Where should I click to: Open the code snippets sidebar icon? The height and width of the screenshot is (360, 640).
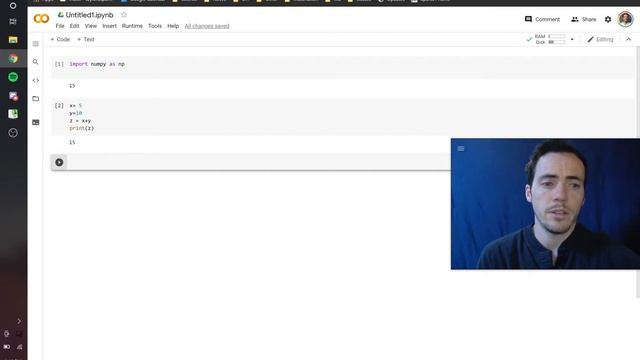(36, 80)
